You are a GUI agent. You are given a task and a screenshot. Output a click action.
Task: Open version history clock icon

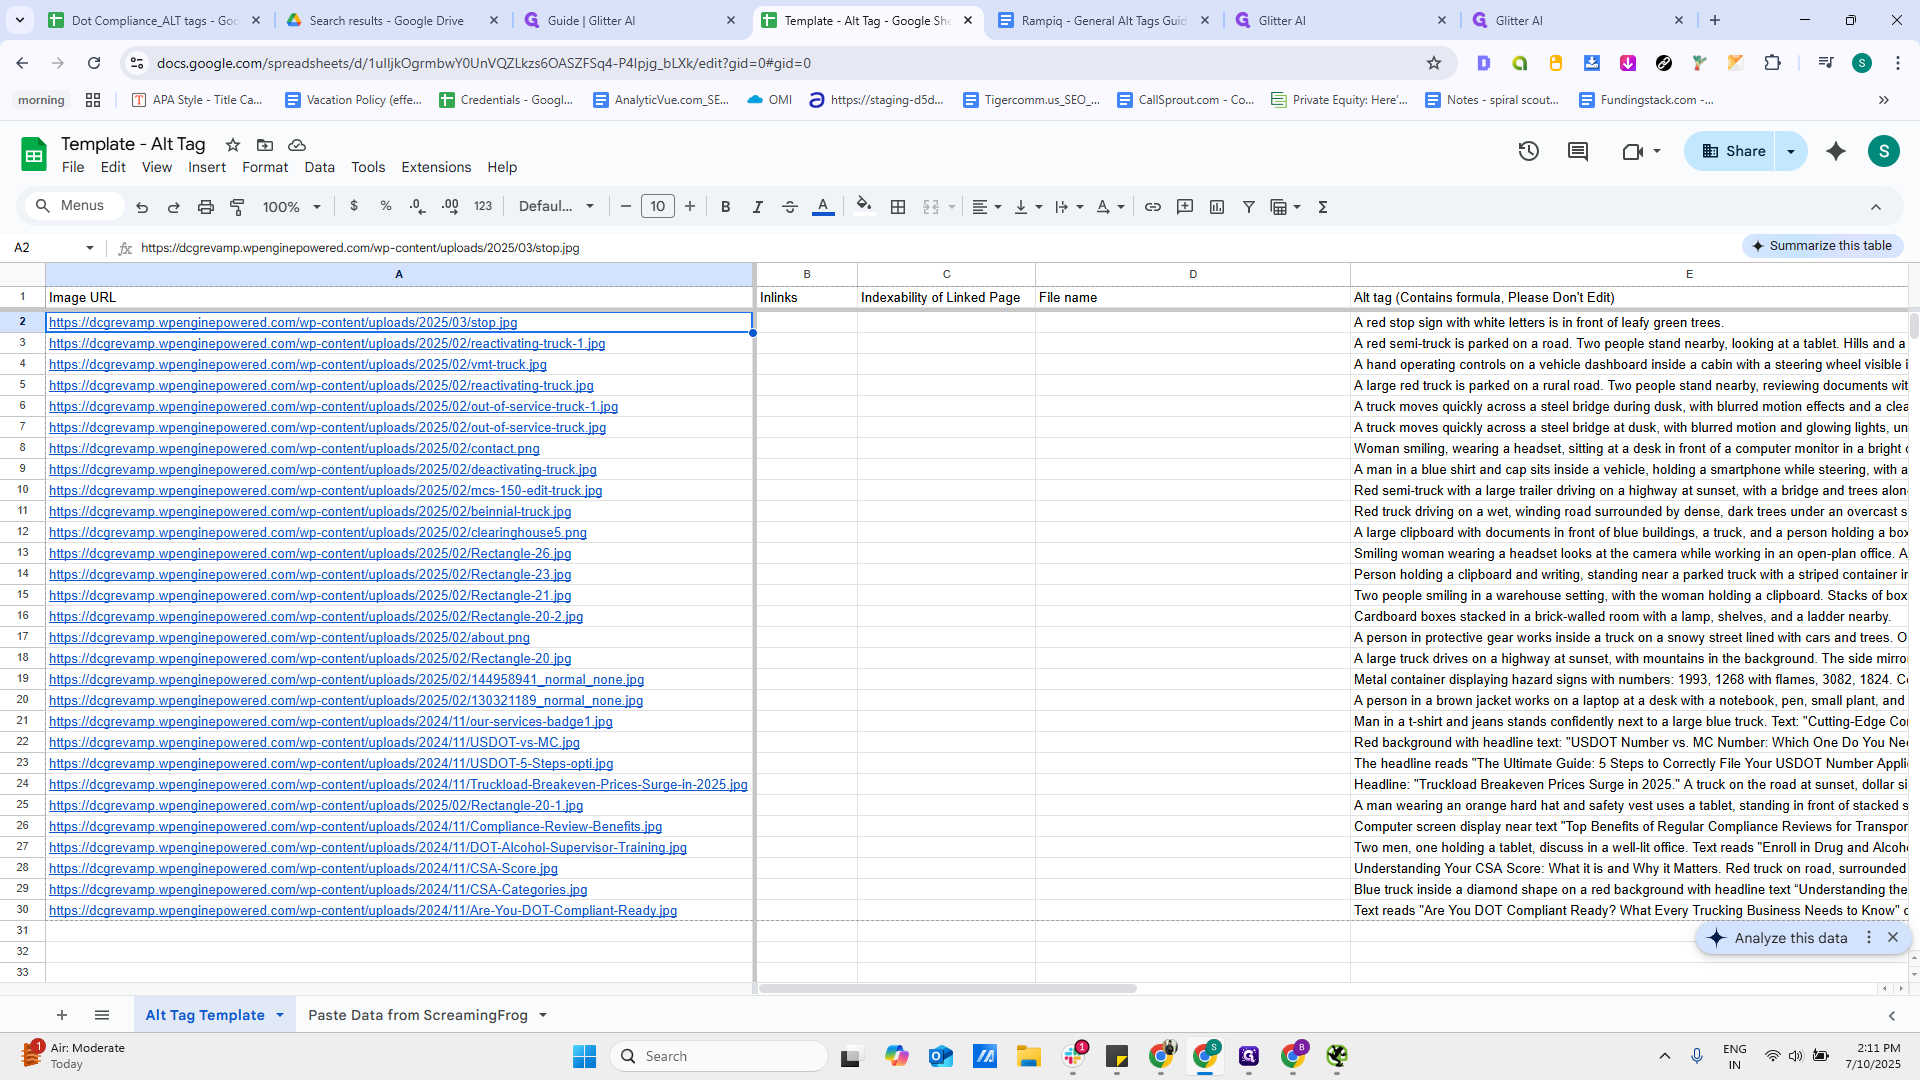coord(1528,151)
